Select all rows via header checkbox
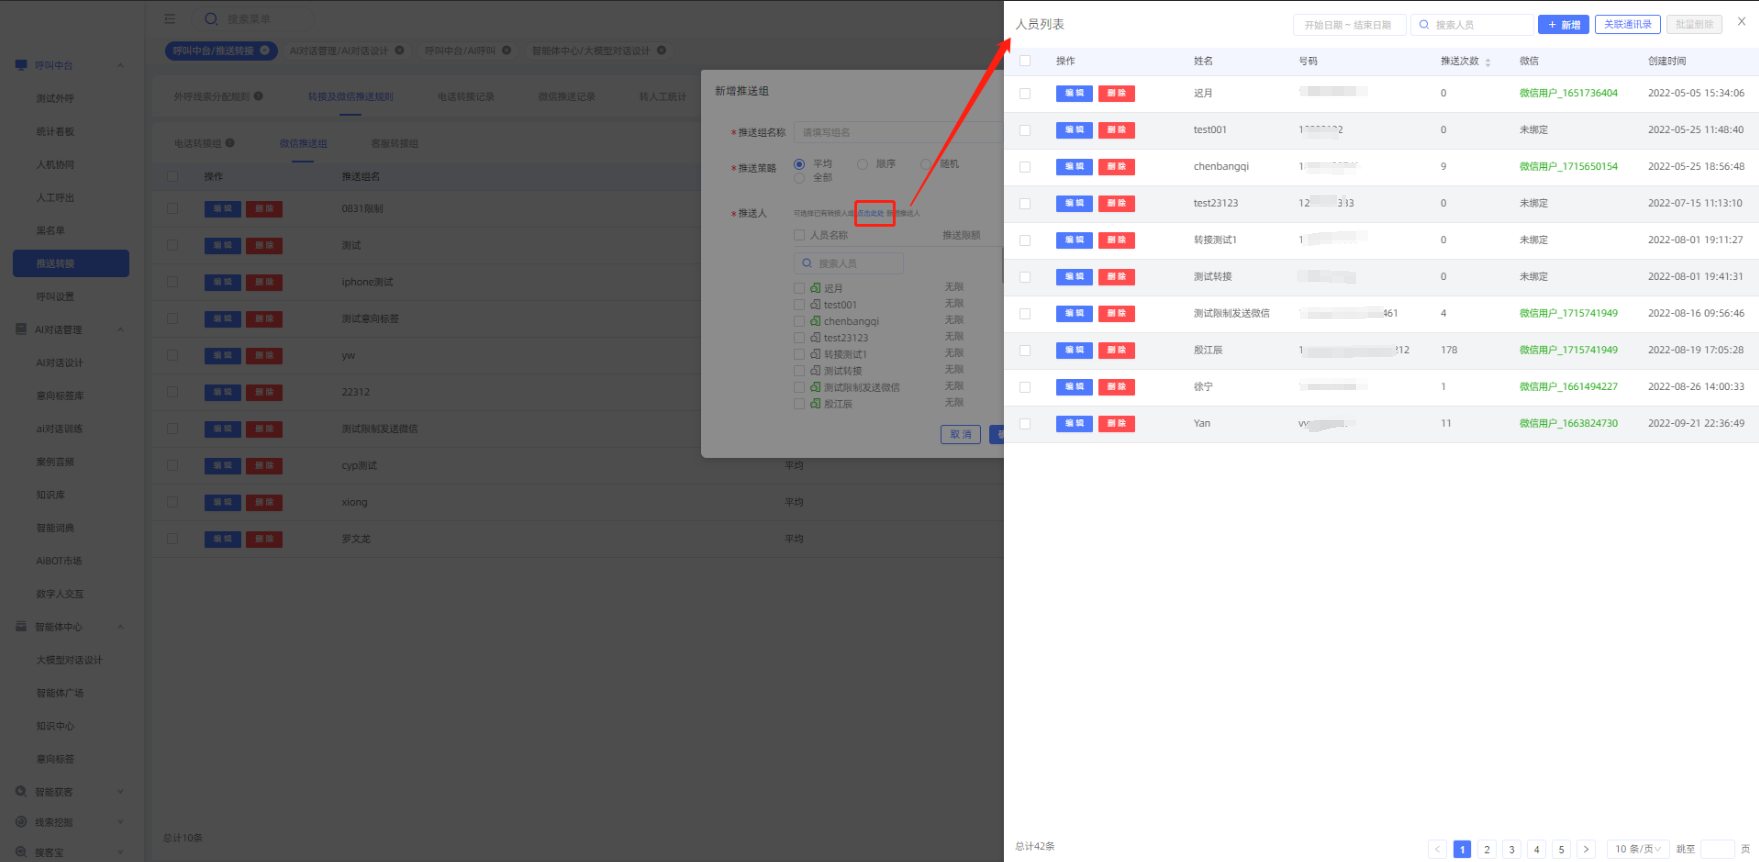This screenshot has height=862, width=1759. (x=1025, y=61)
